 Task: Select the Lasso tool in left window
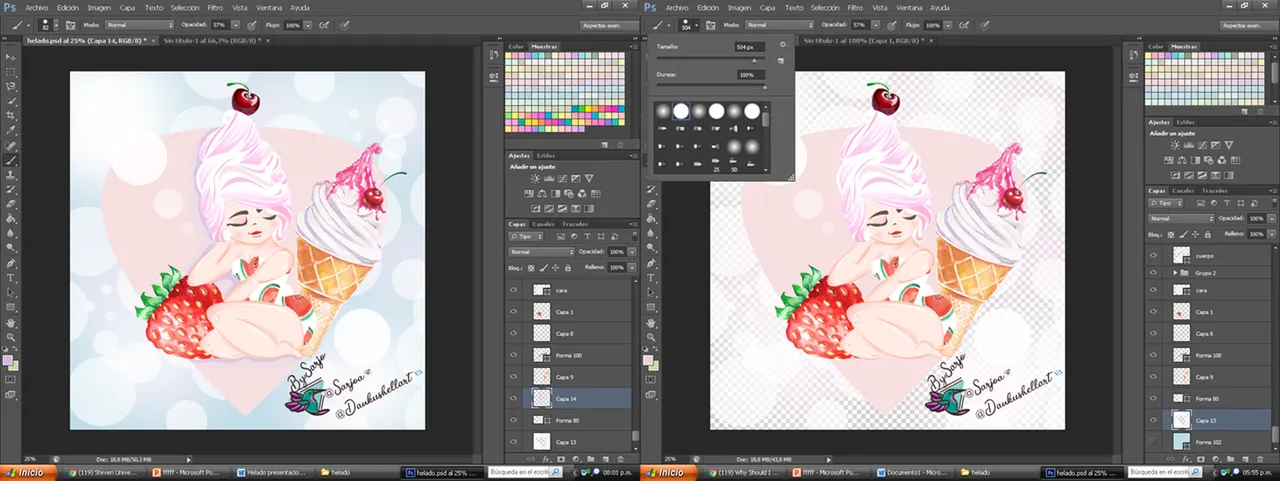[x=12, y=87]
